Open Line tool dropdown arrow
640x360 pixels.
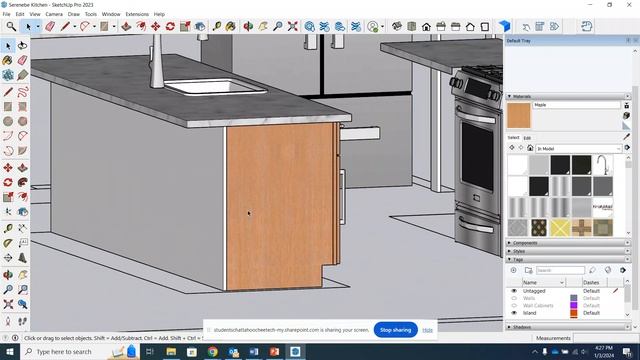[x=75, y=27]
